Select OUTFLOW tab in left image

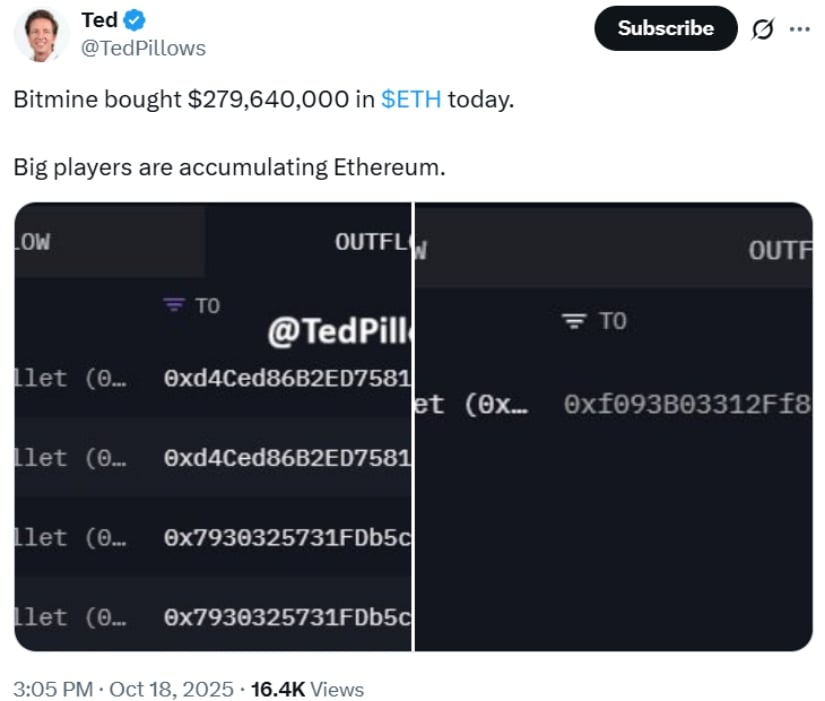(372, 241)
